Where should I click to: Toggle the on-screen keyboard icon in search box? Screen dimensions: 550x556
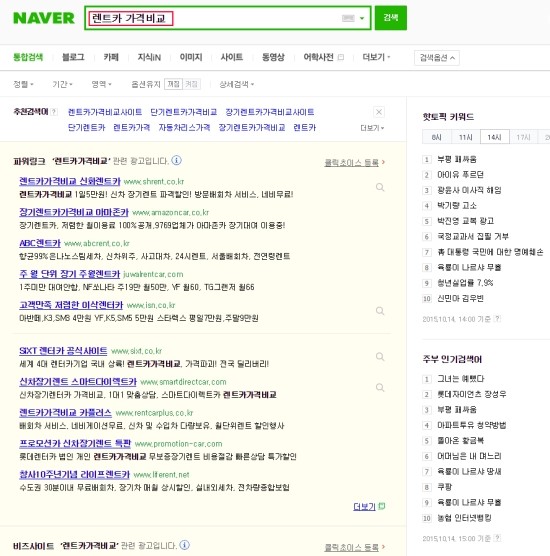click(348, 18)
